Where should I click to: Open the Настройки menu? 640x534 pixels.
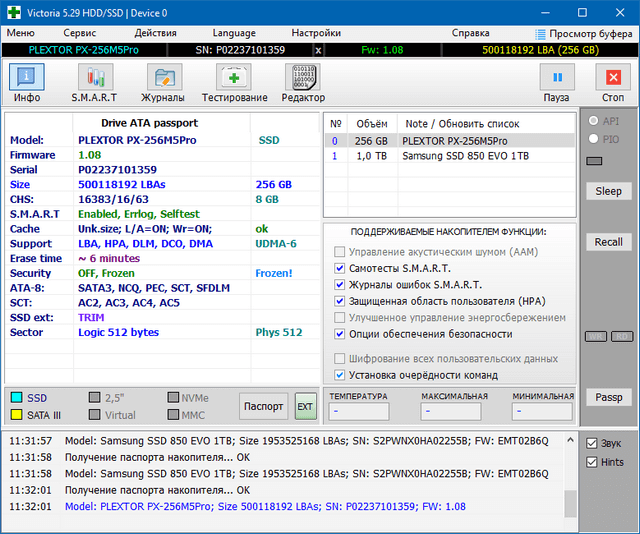pyautogui.click(x=316, y=33)
